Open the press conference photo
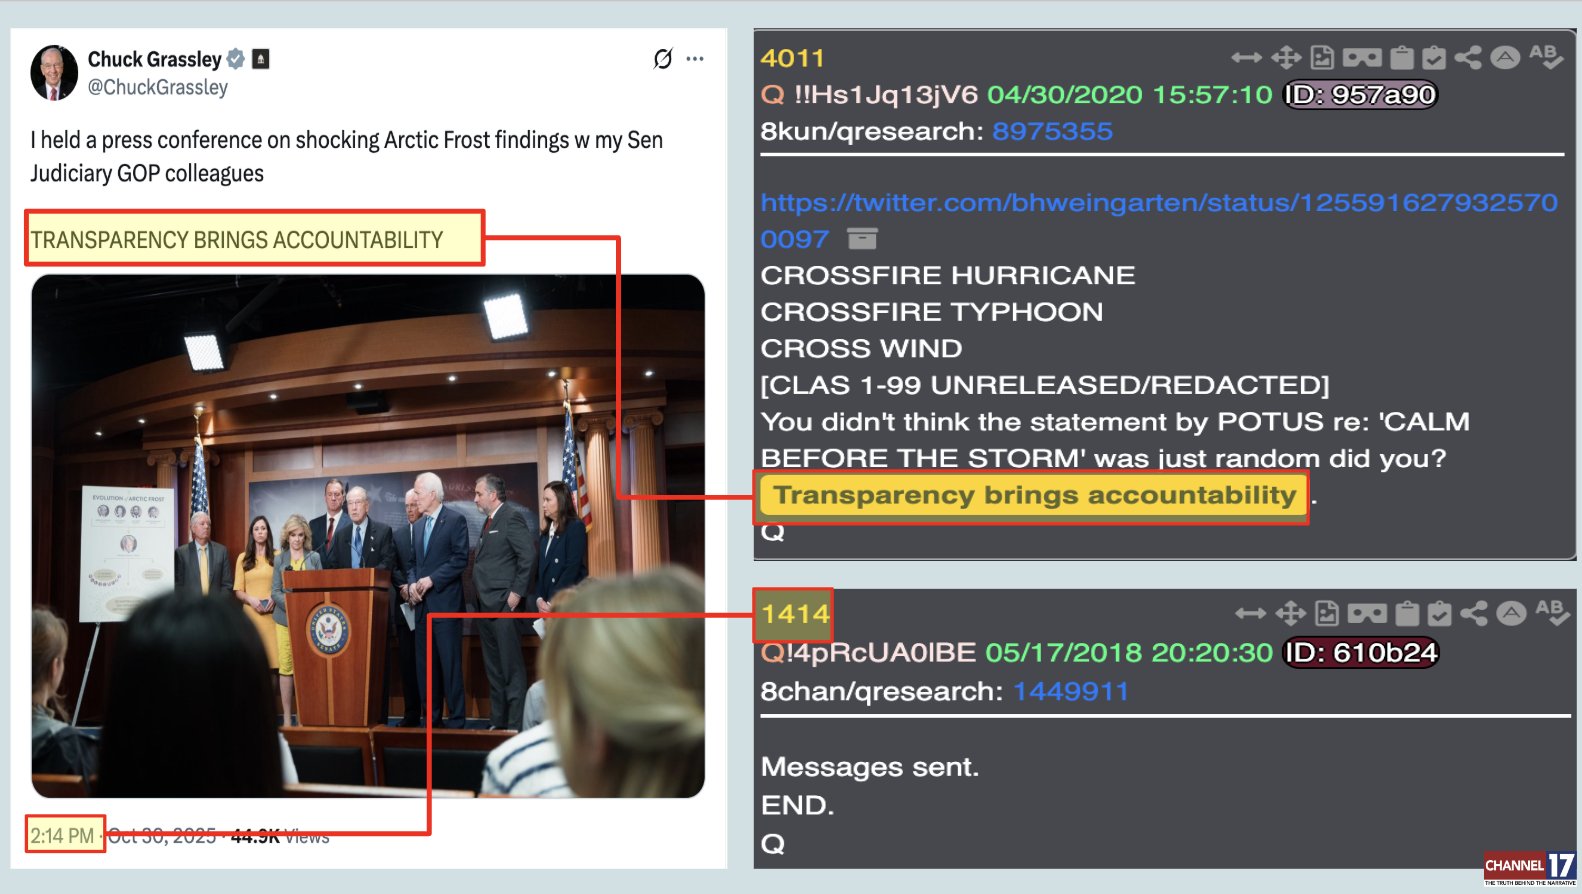 click(x=368, y=536)
